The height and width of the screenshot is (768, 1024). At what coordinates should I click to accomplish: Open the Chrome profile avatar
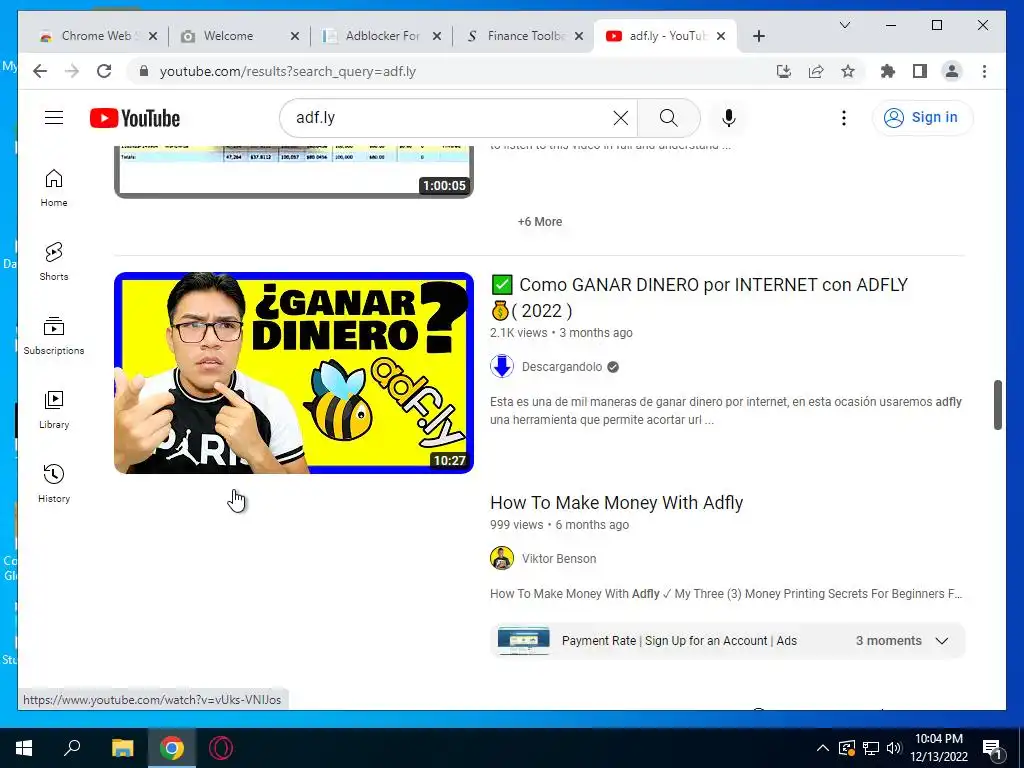(x=952, y=71)
